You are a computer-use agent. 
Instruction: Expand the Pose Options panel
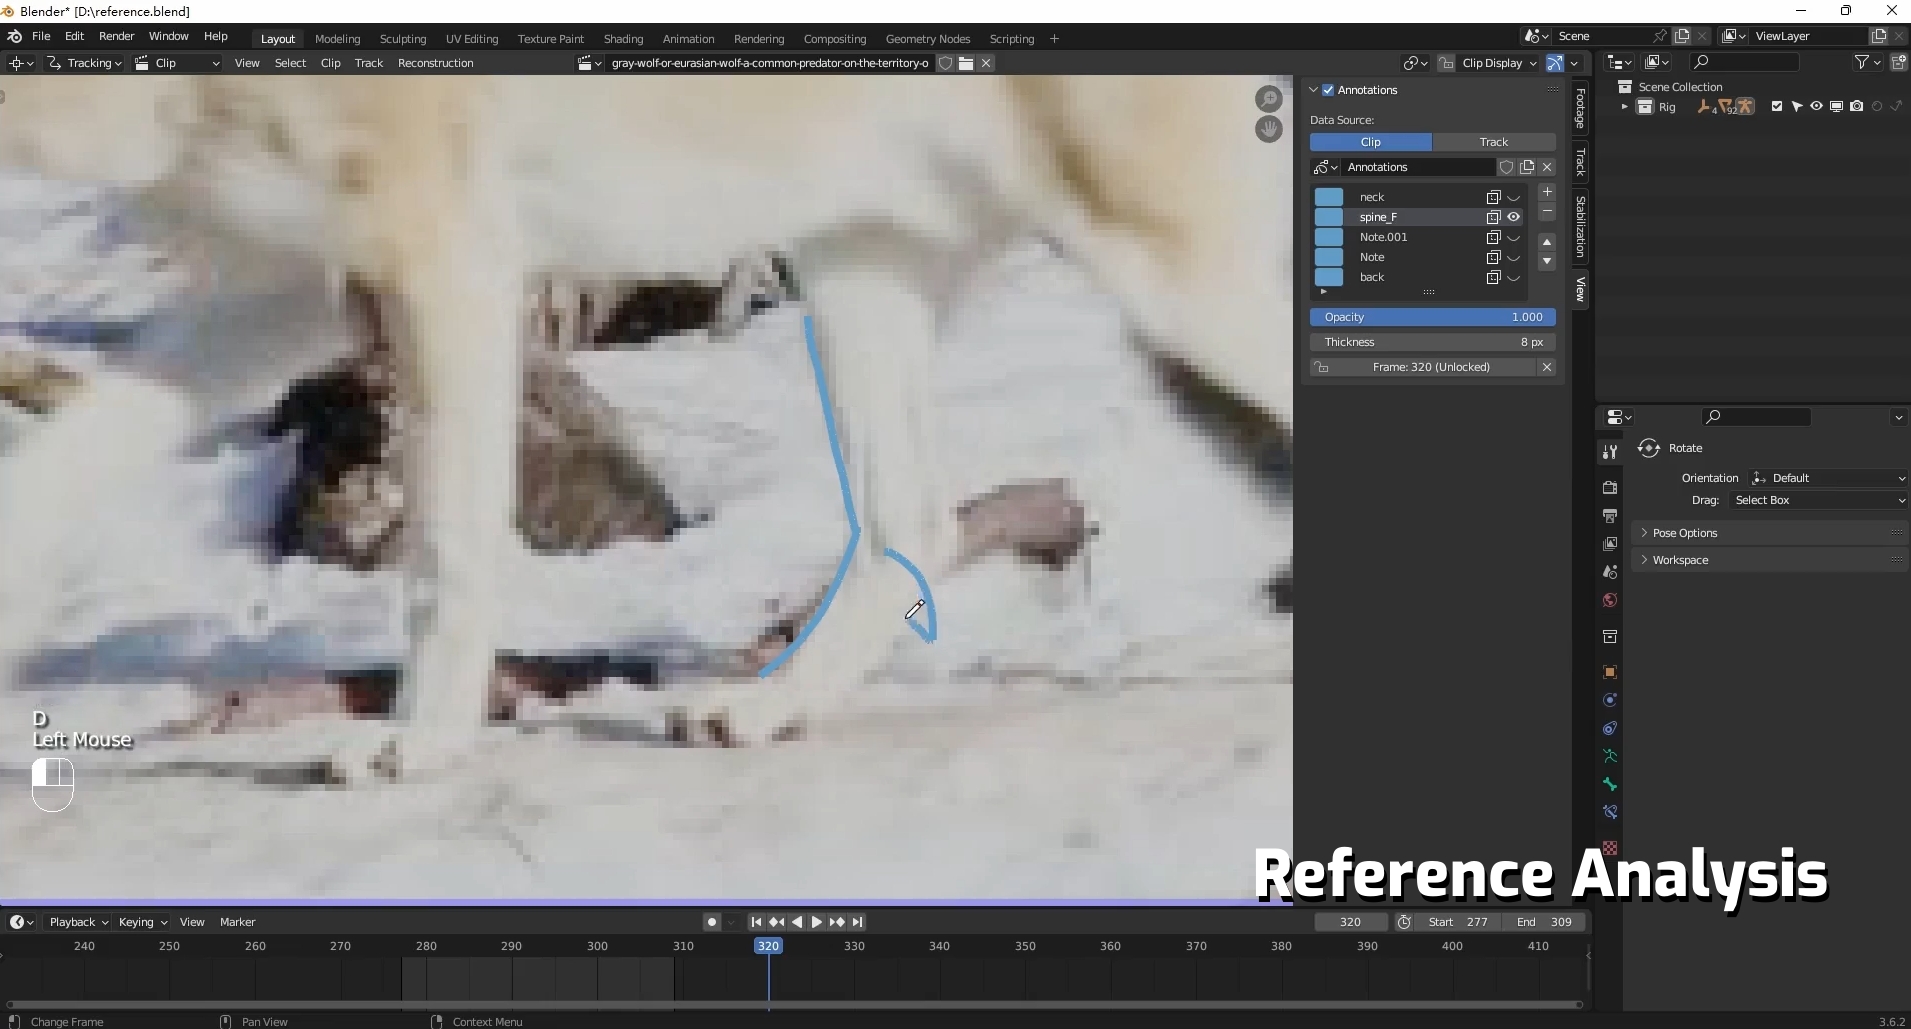coord(1769,533)
